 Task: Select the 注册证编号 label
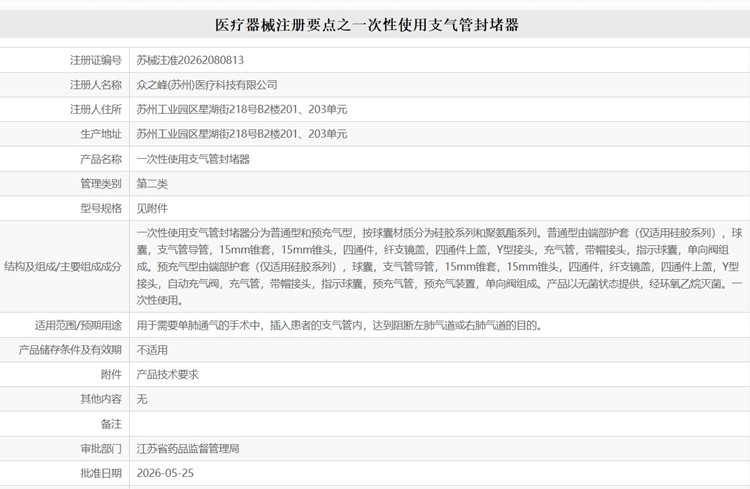click(96, 60)
